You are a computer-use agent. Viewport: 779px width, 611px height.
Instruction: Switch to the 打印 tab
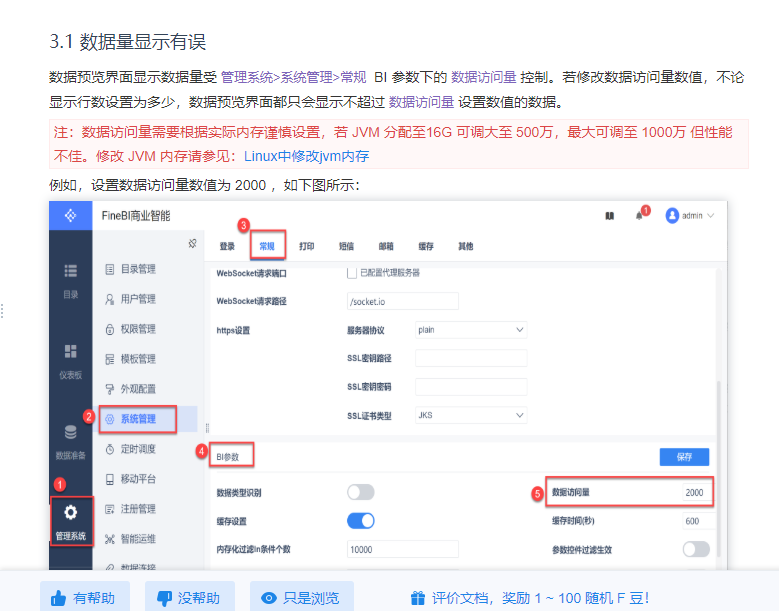307,246
